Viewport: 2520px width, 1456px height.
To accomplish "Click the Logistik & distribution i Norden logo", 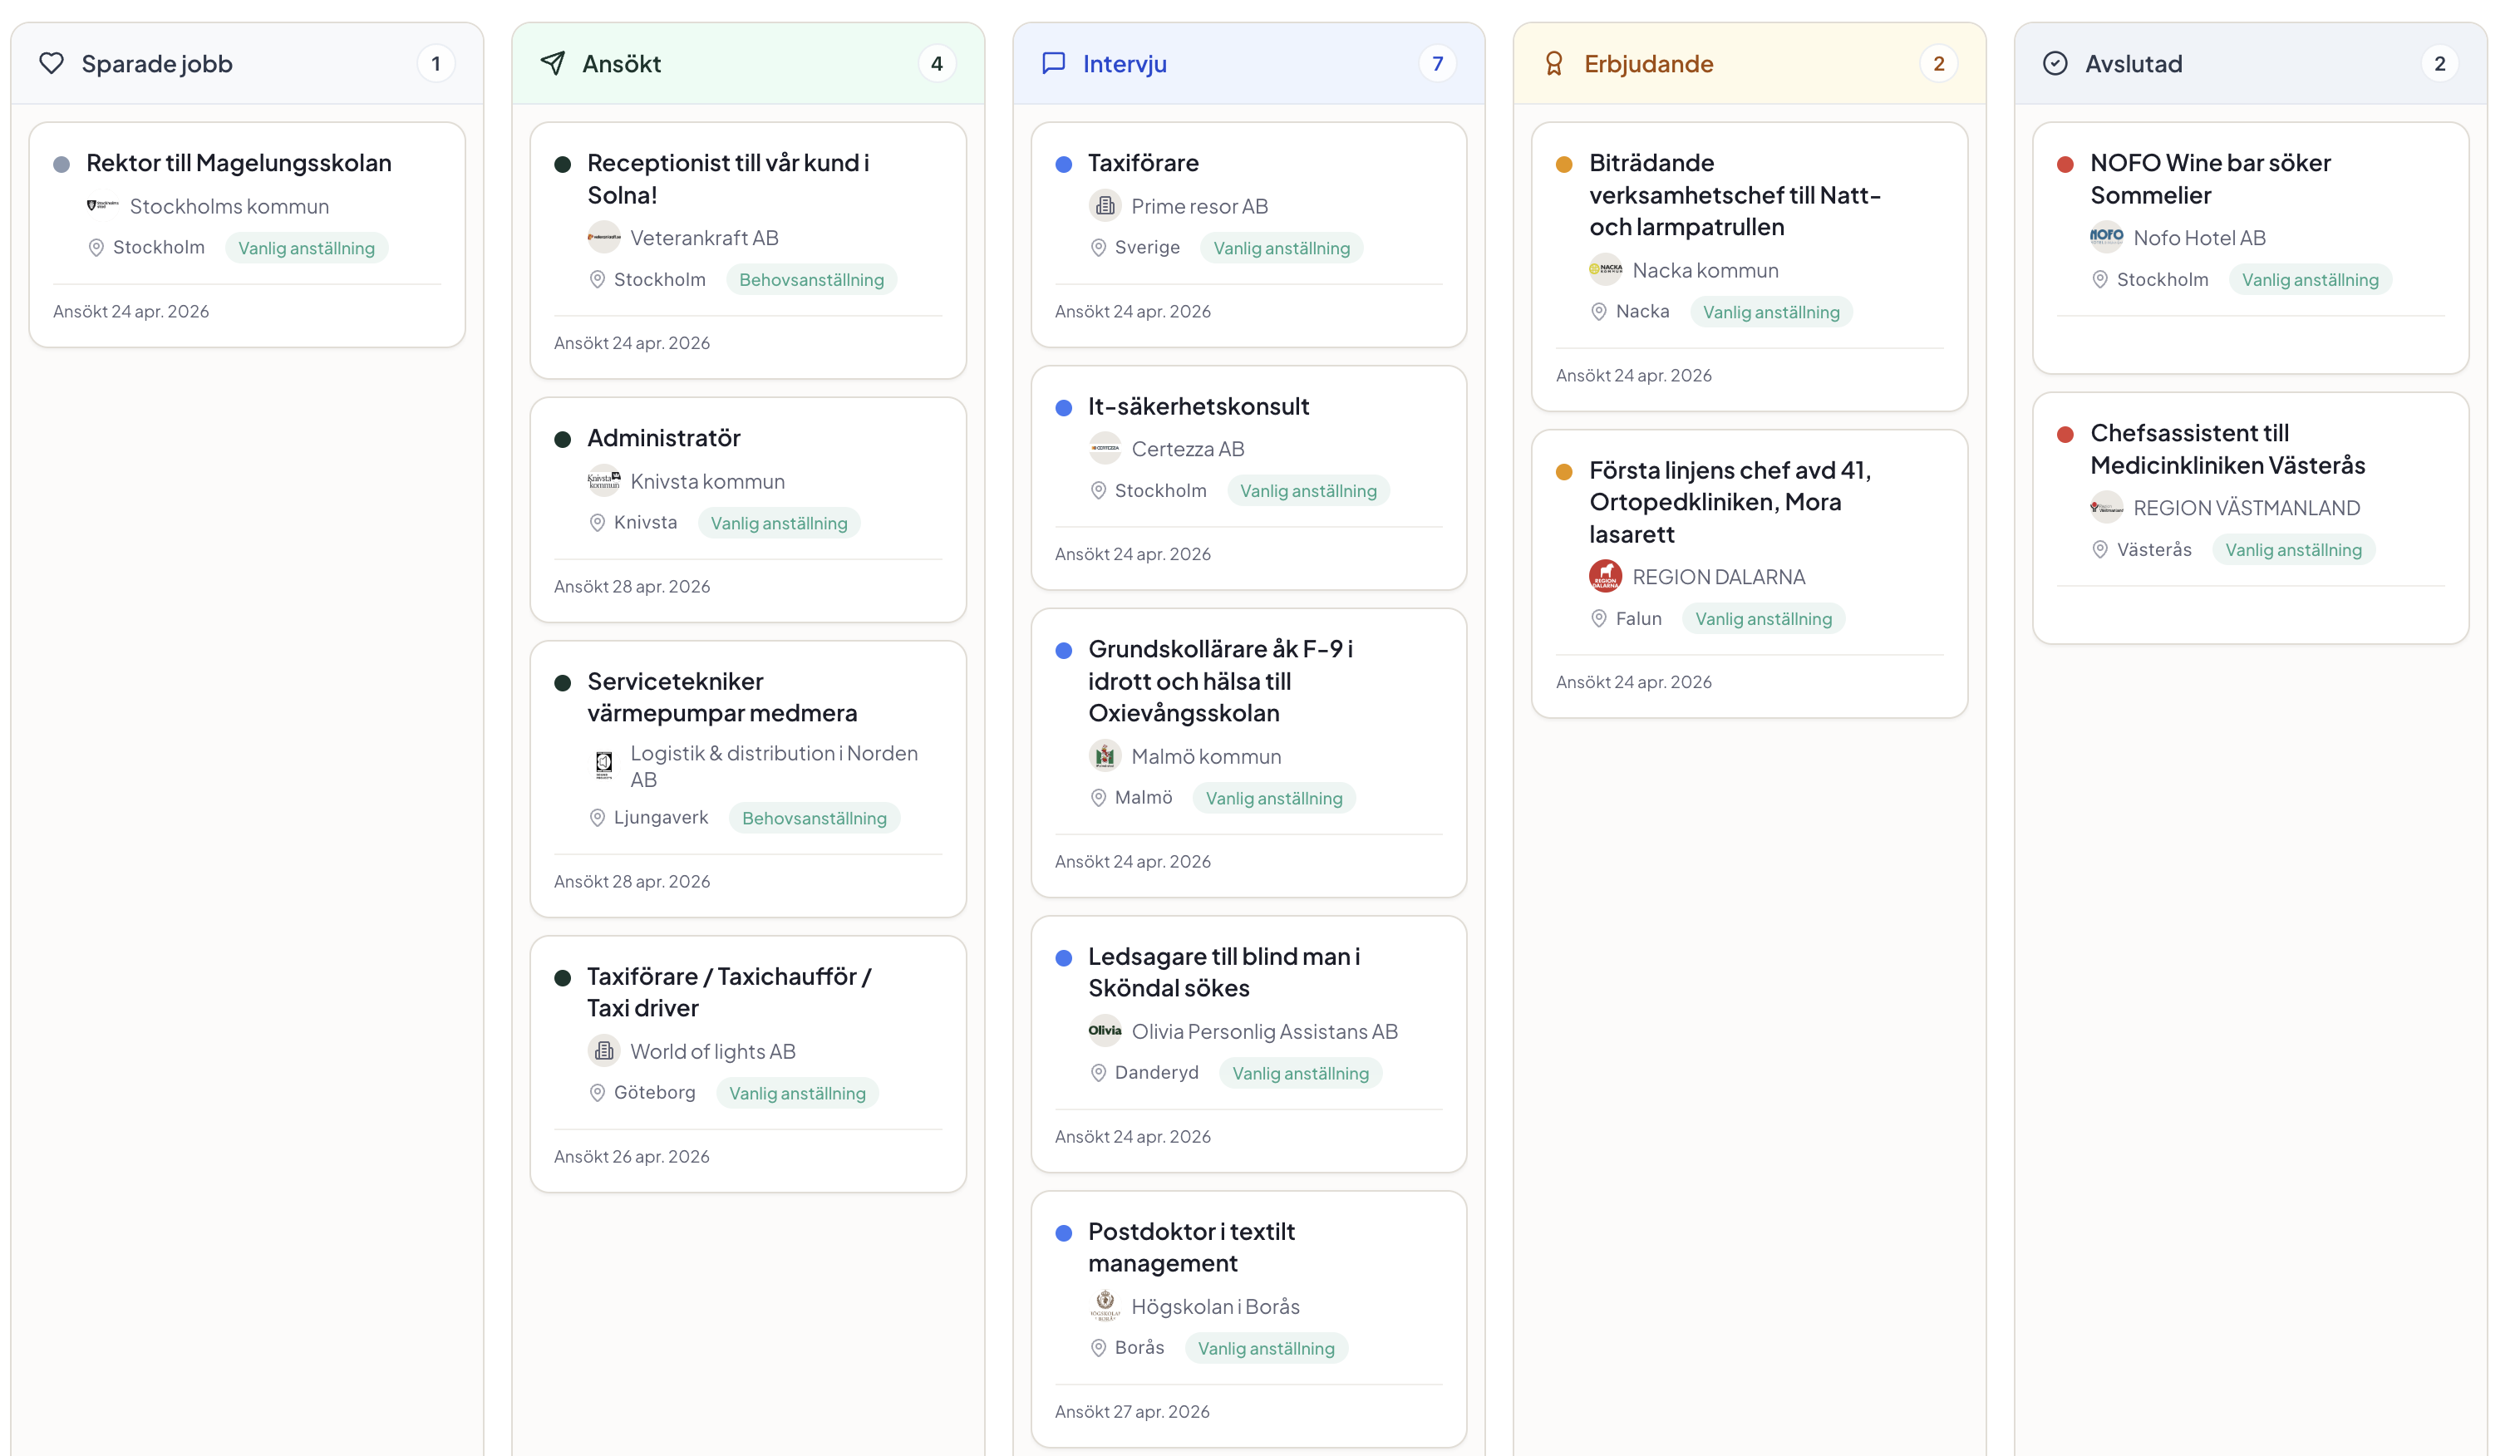I will click(604, 765).
